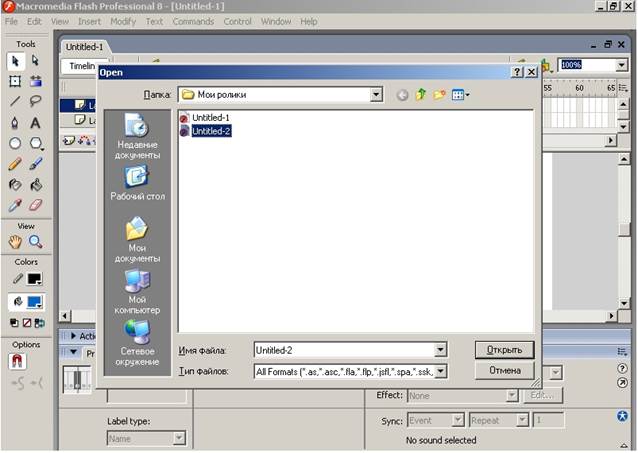Go back to the previous folder

pyautogui.click(x=402, y=95)
